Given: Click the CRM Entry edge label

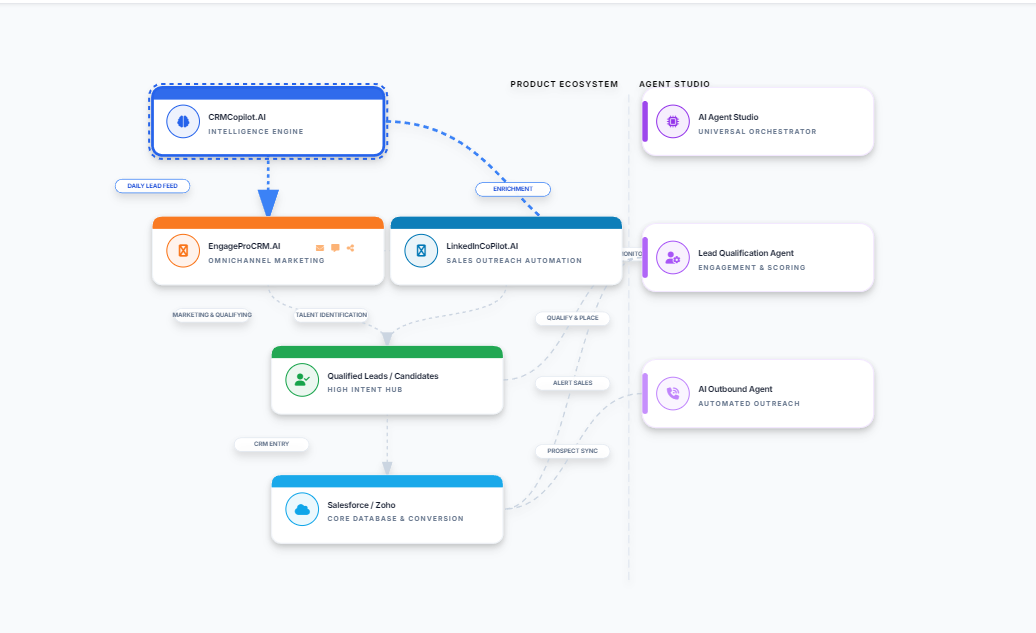Looking at the screenshot, I should (x=271, y=444).
